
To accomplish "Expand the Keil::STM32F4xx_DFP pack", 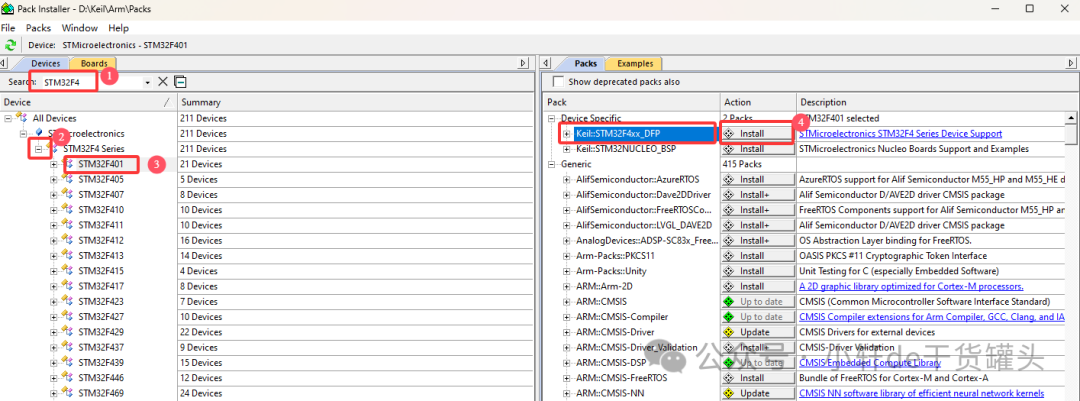I will click(x=567, y=134).
